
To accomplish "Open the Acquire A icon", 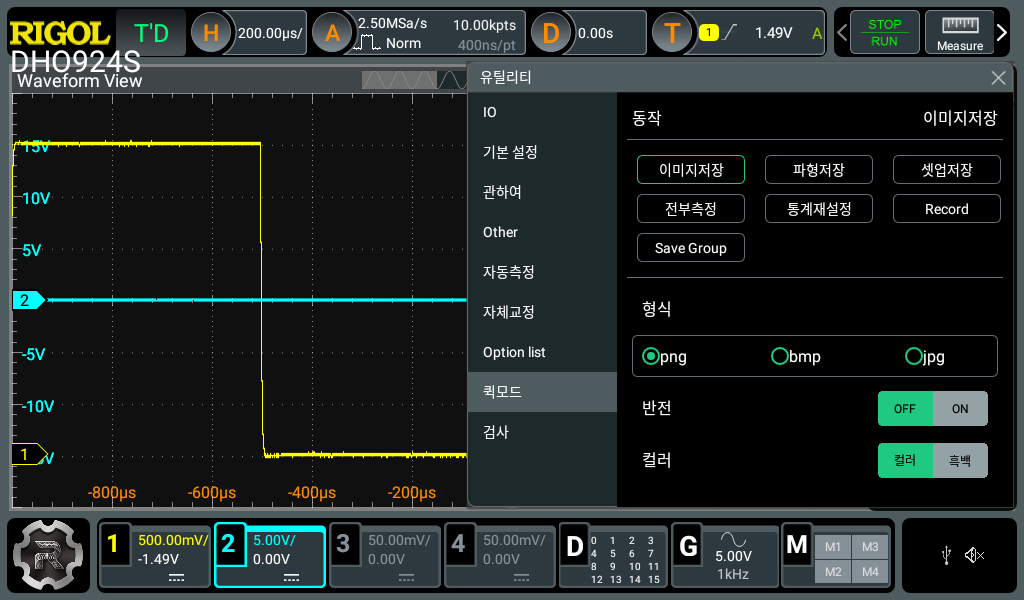I will click(x=332, y=33).
